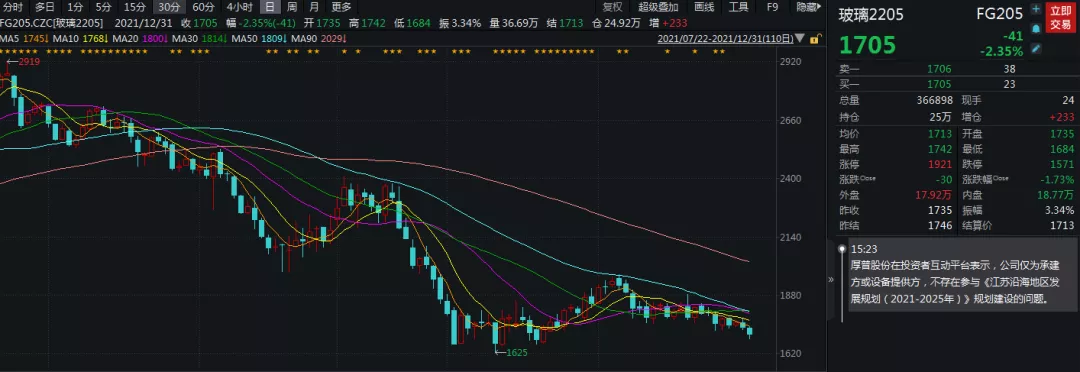1080x372 pixels.
Task: Click the 昨收 value 1735
Action: (x=939, y=211)
